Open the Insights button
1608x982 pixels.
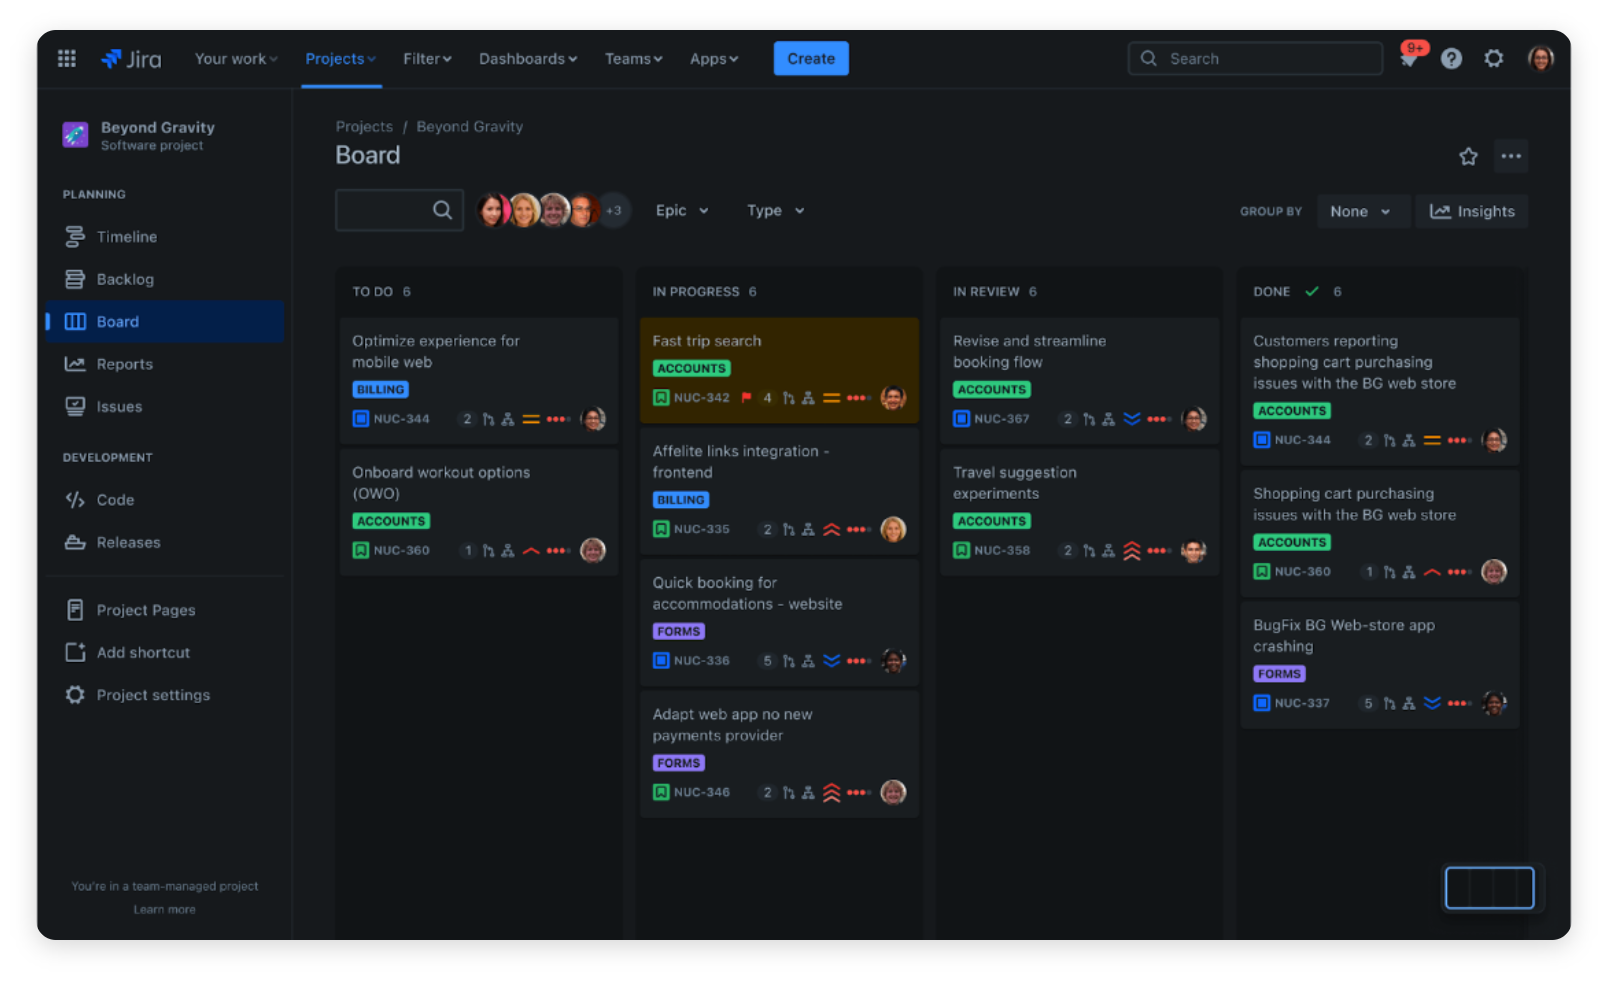(1472, 211)
